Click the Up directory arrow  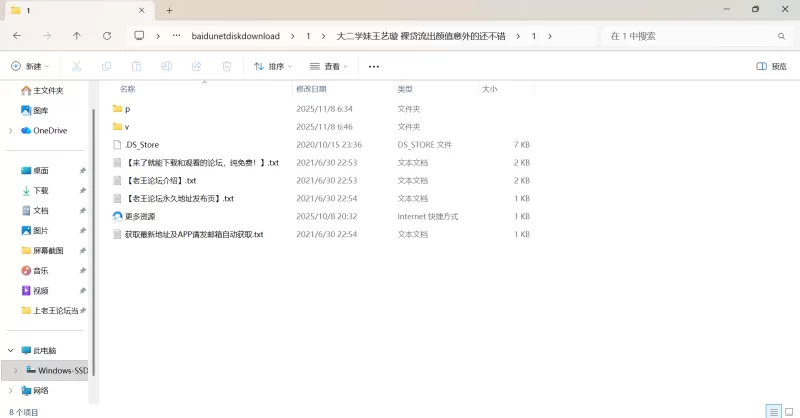click(x=77, y=36)
